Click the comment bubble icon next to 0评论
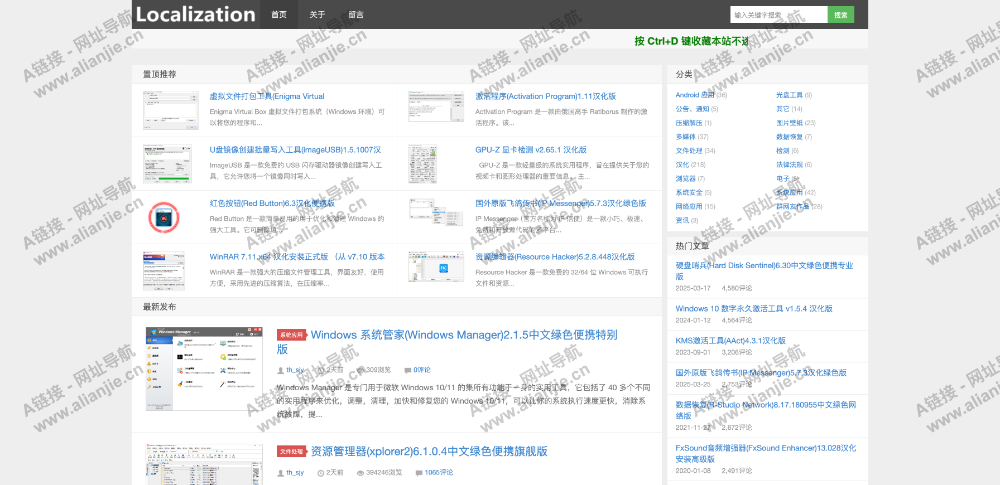Image resolution: width=1000 pixels, height=485 pixels. tap(408, 370)
